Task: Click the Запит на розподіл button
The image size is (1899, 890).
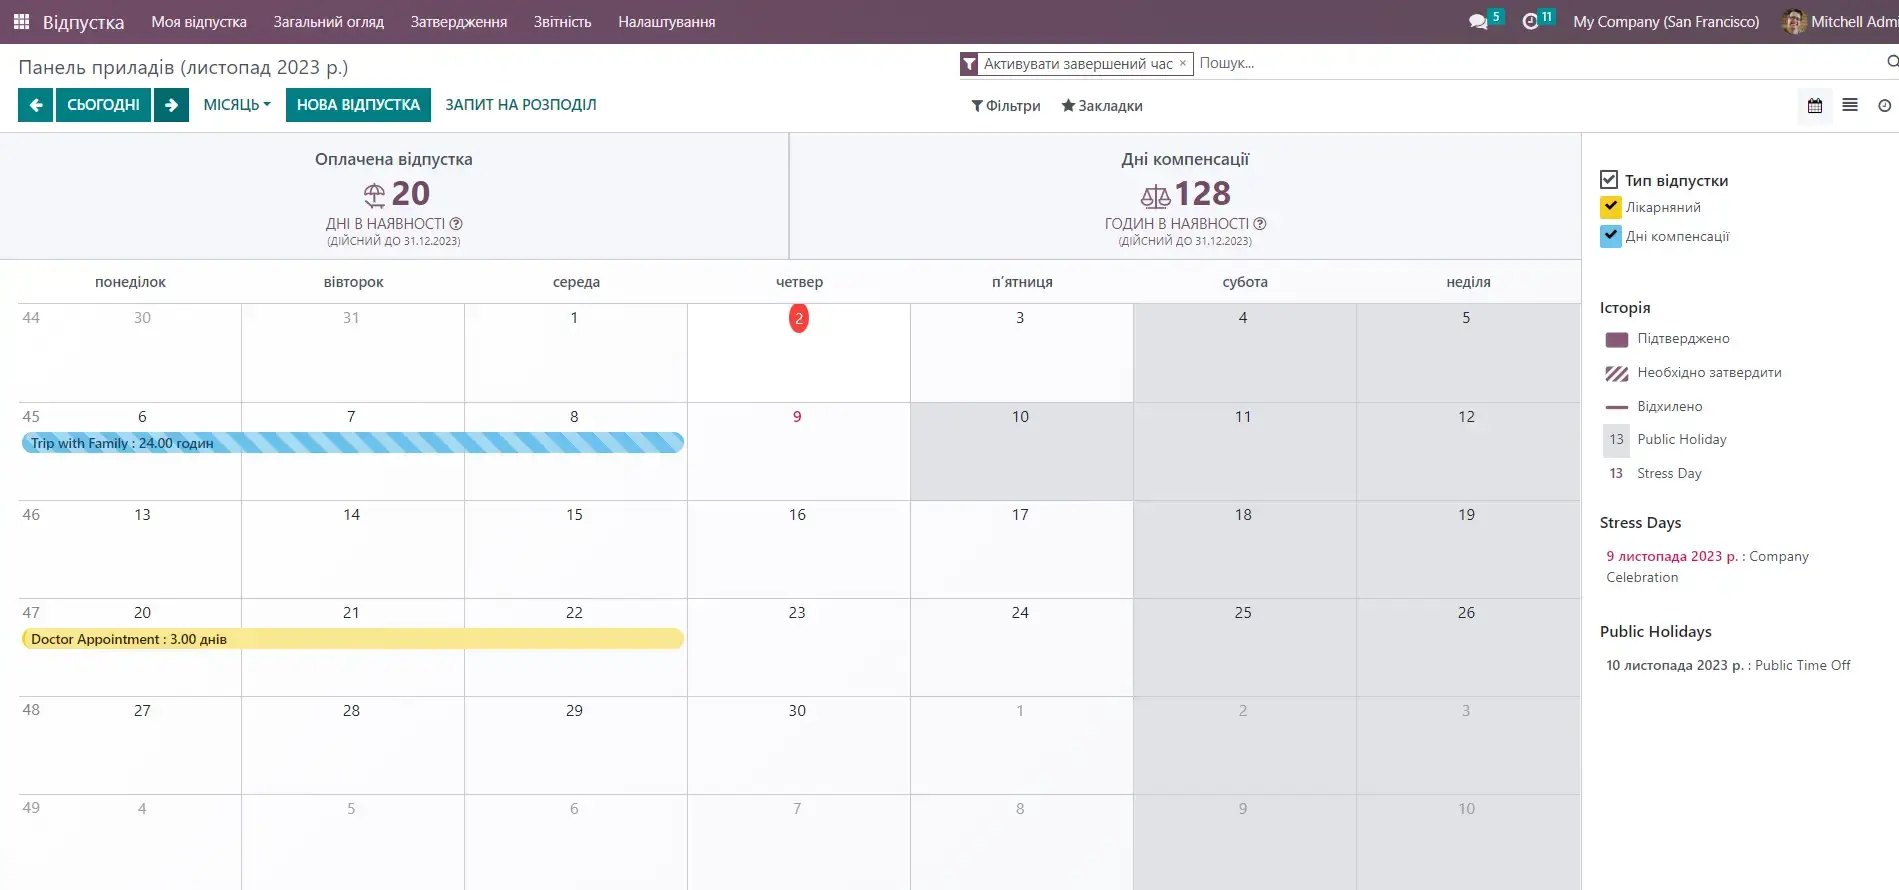Action: 520,105
